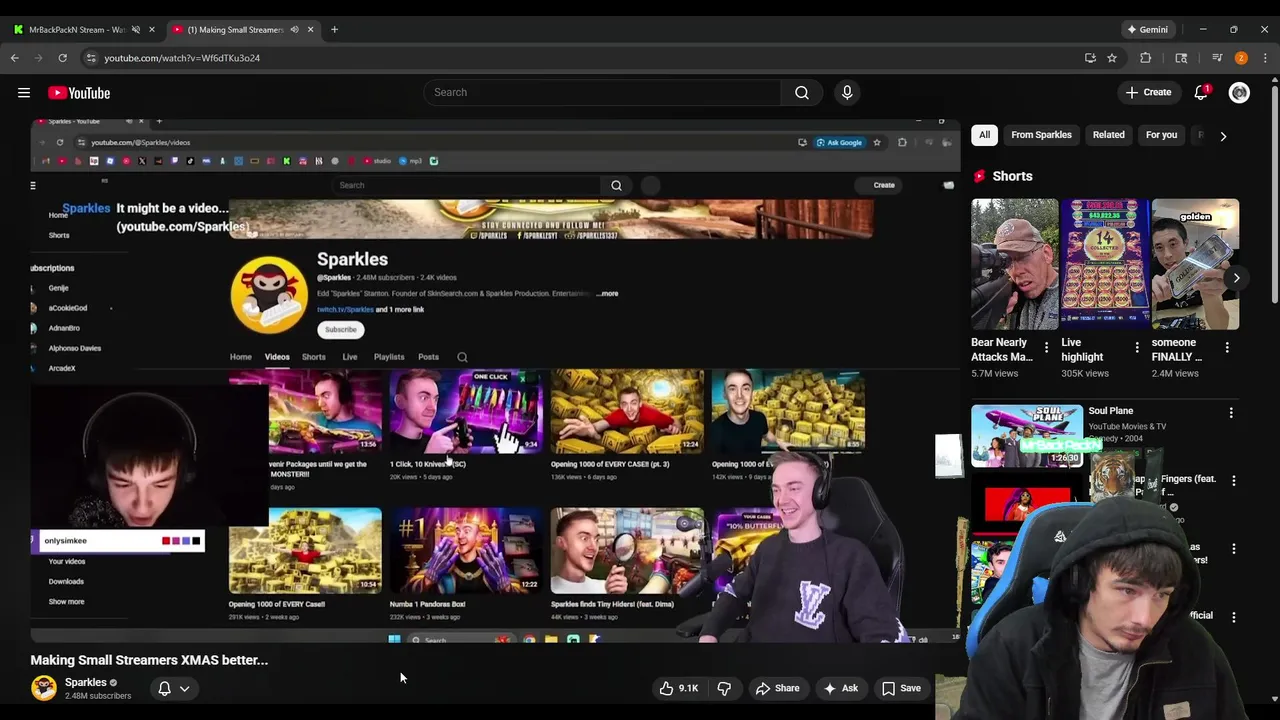Reload the page with the refresh icon
1280x720 pixels.
click(x=62, y=58)
